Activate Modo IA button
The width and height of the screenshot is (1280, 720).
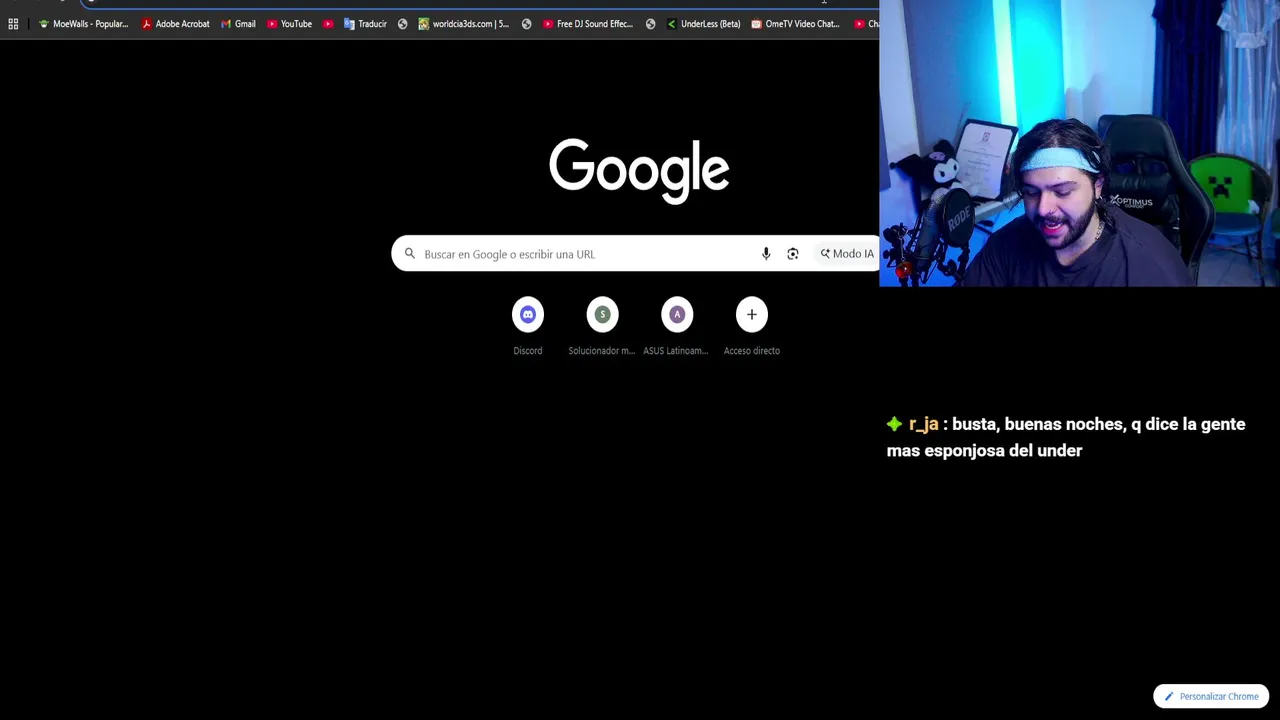pyautogui.click(x=847, y=254)
